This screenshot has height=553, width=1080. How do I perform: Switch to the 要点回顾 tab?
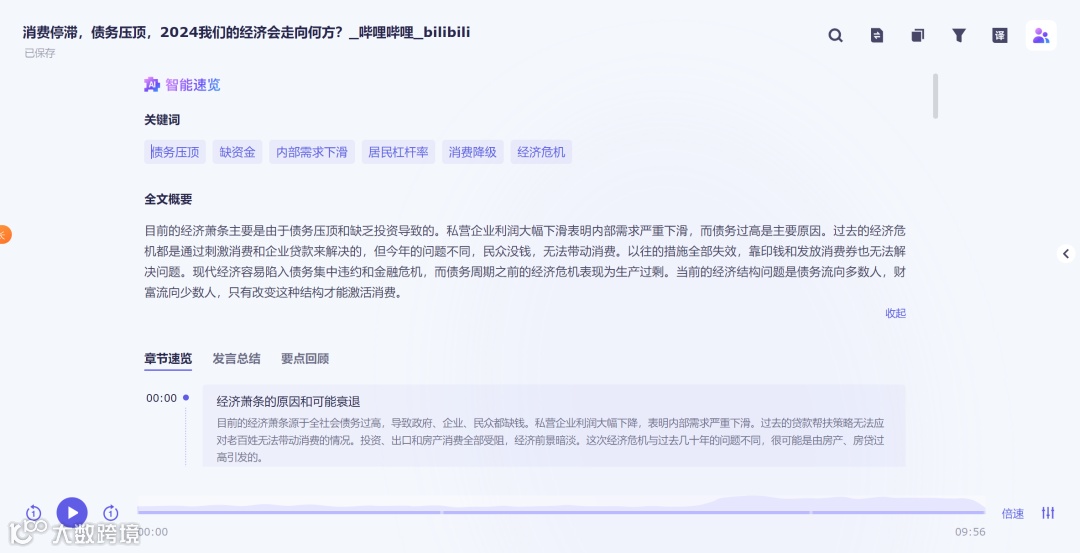coord(305,359)
